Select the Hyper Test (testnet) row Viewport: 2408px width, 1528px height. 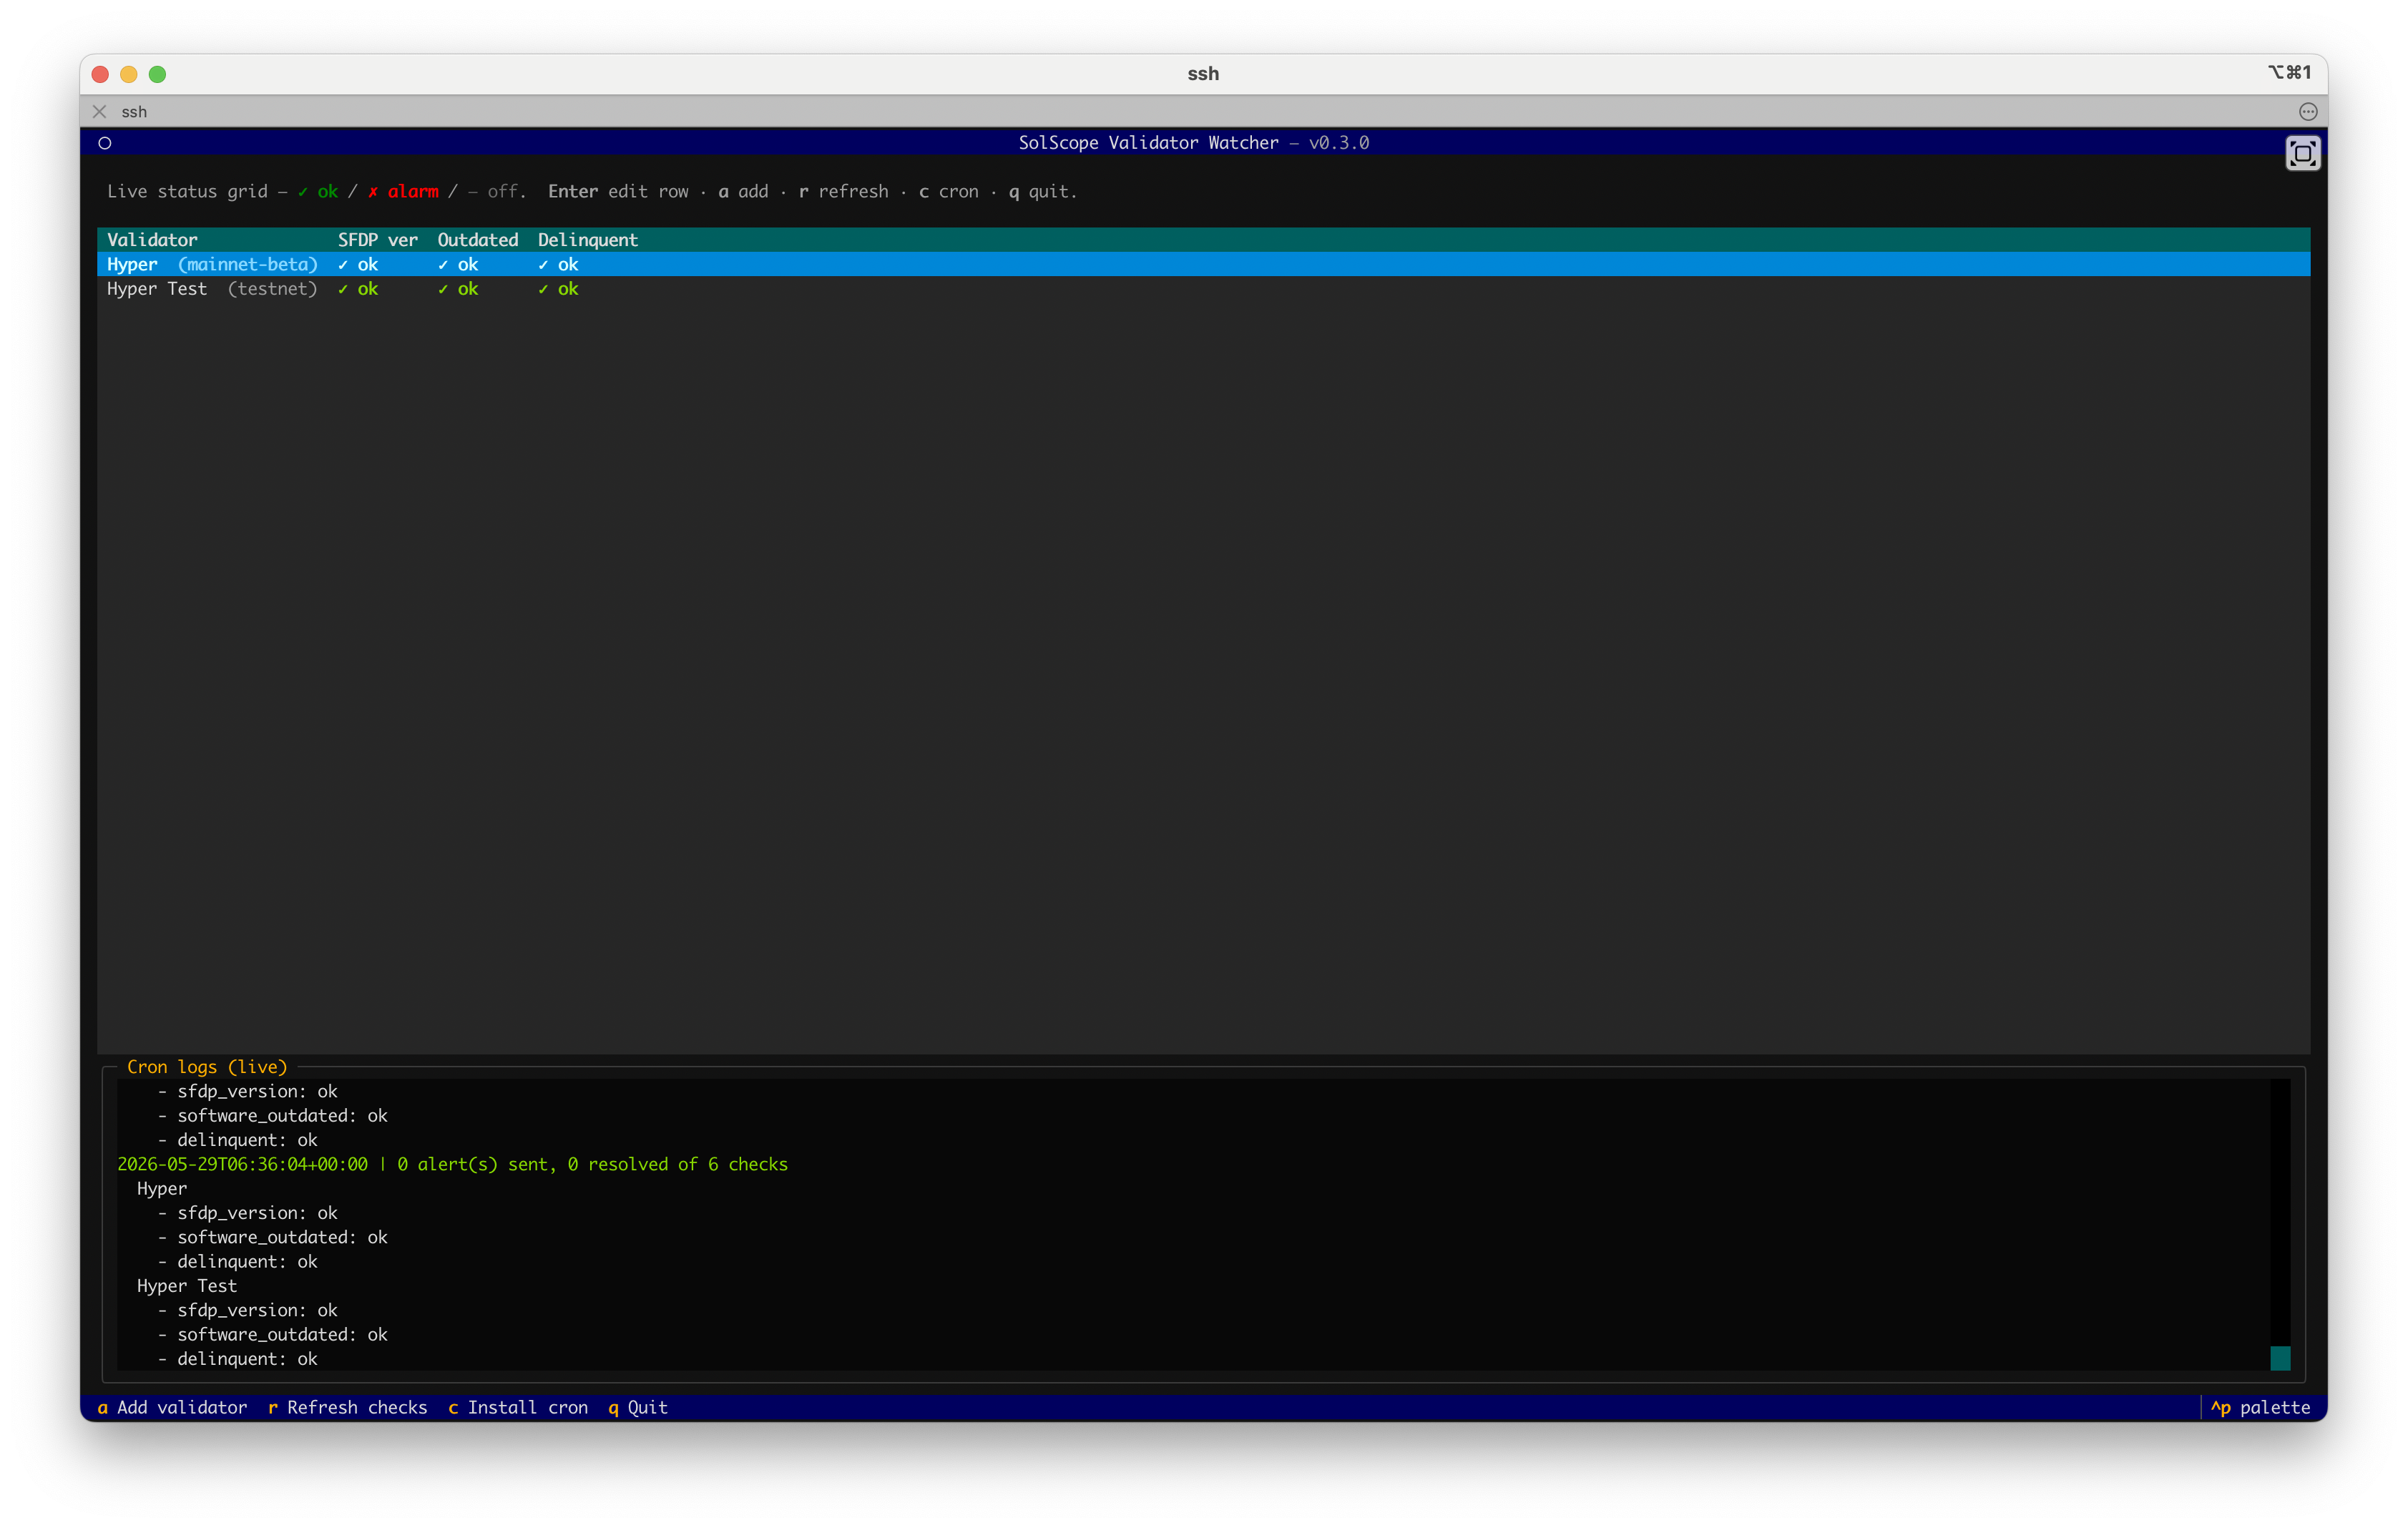click(1203, 289)
